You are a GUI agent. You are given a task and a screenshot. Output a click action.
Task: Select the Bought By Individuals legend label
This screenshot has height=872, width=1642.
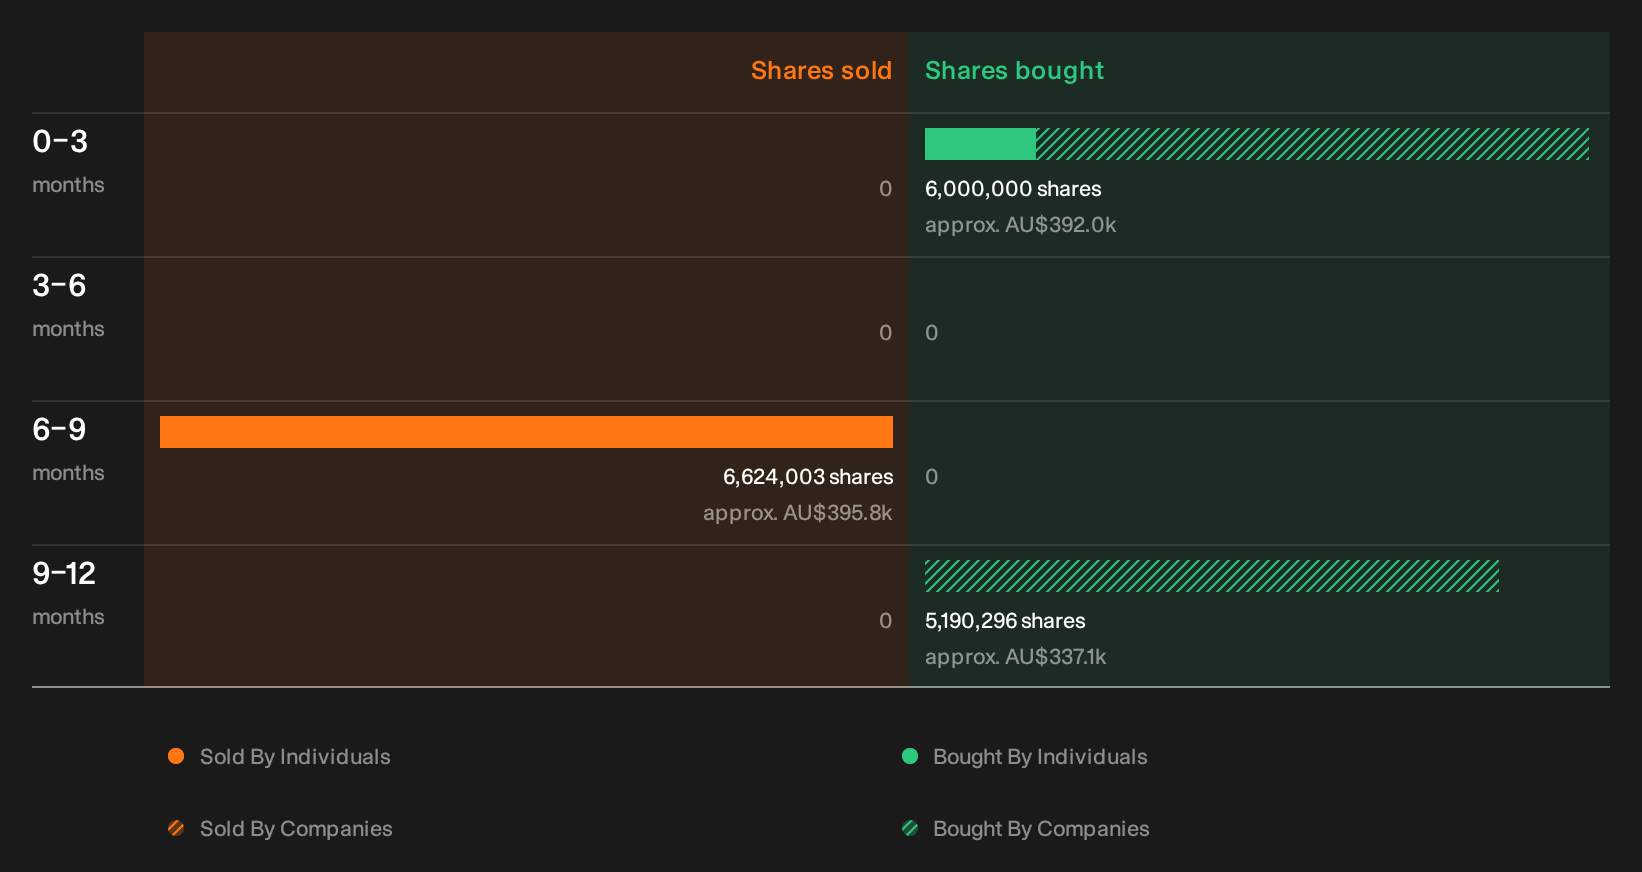click(1040, 757)
